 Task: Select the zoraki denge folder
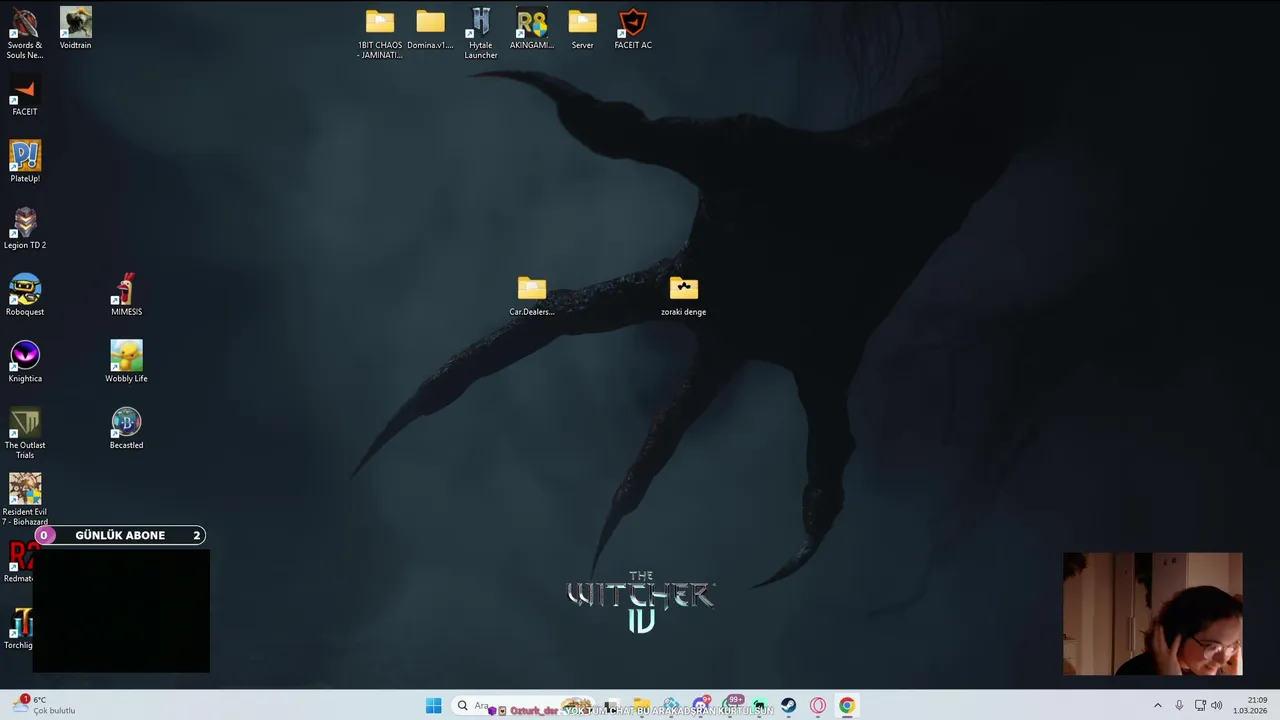coord(684,295)
